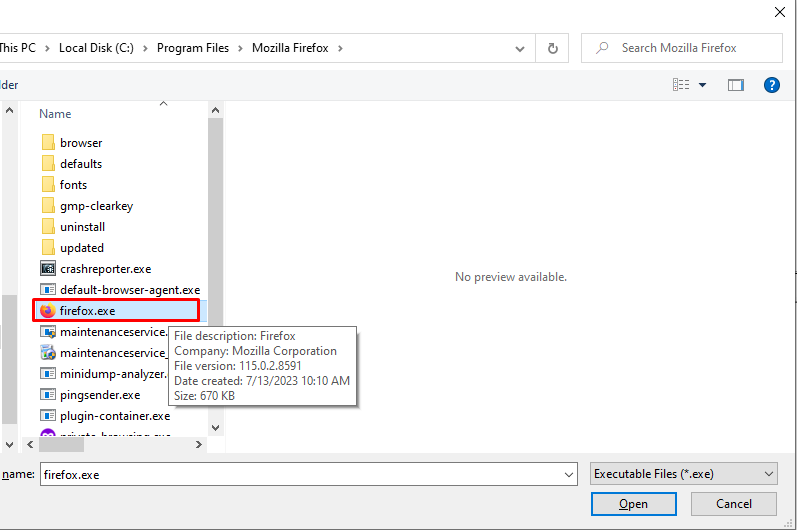797x530 pixels.
Task: Expand the address bar history dropdown
Action: (x=520, y=49)
